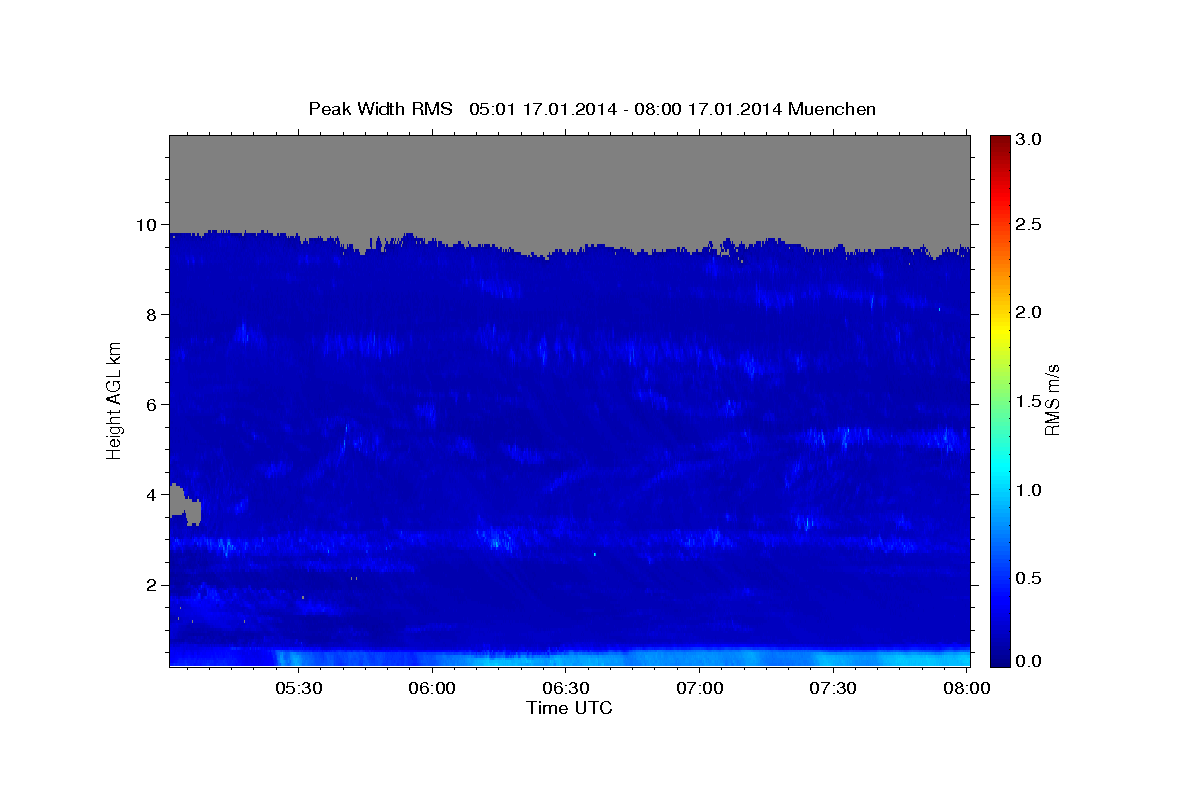Select the 07:00 time axis label
This screenshot has width=1200, height=800.
pyautogui.click(x=700, y=689)
